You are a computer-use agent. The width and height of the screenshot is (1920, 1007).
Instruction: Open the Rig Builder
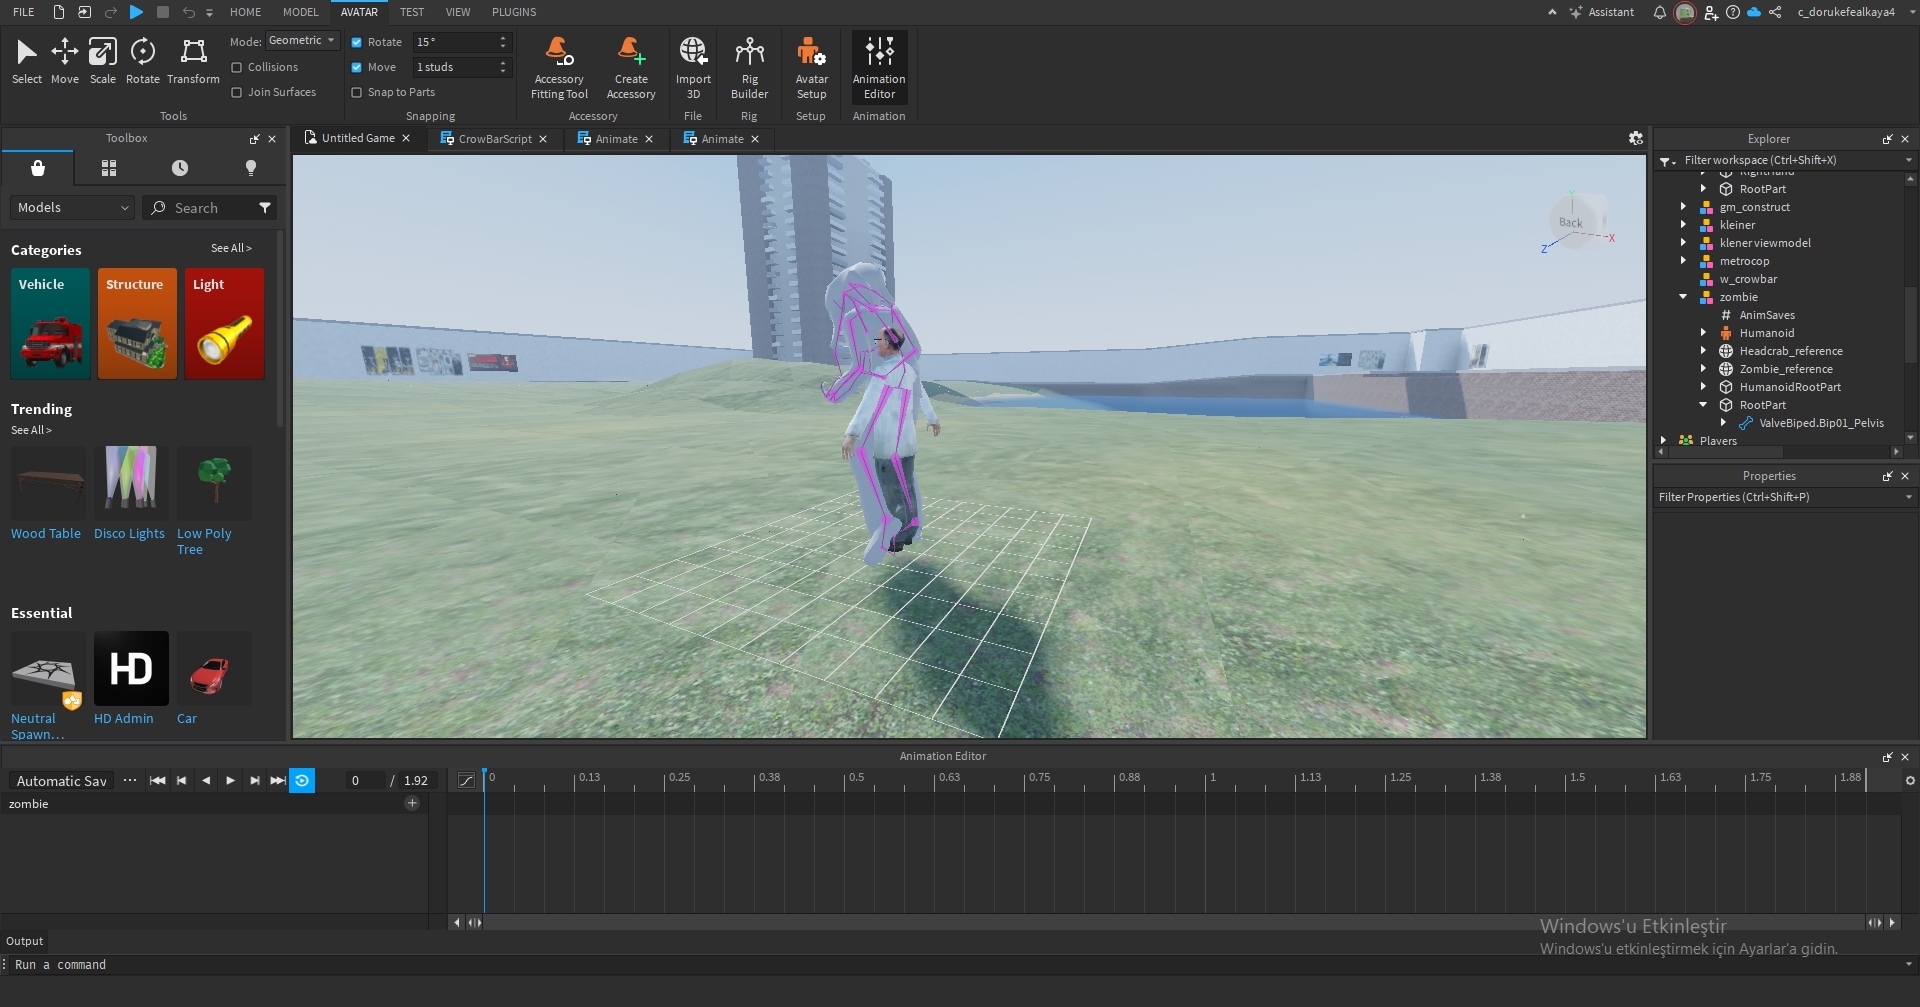point(749,68)
